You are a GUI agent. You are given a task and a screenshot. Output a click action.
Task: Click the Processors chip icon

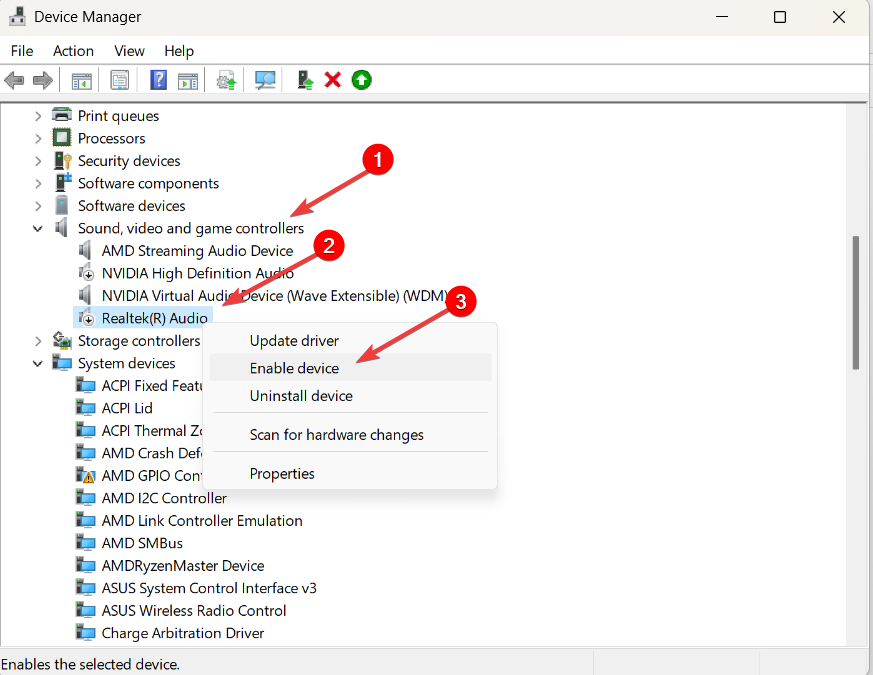pyautogui.click(x=62, y=138)
